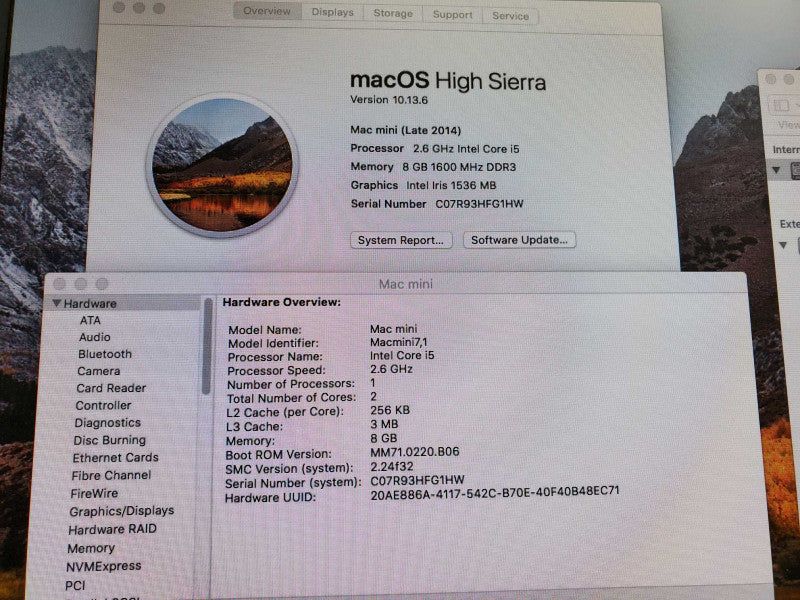Click the System Report button
Image resolution: width=800 pixels, height=600 pixels.
(401, 240)
